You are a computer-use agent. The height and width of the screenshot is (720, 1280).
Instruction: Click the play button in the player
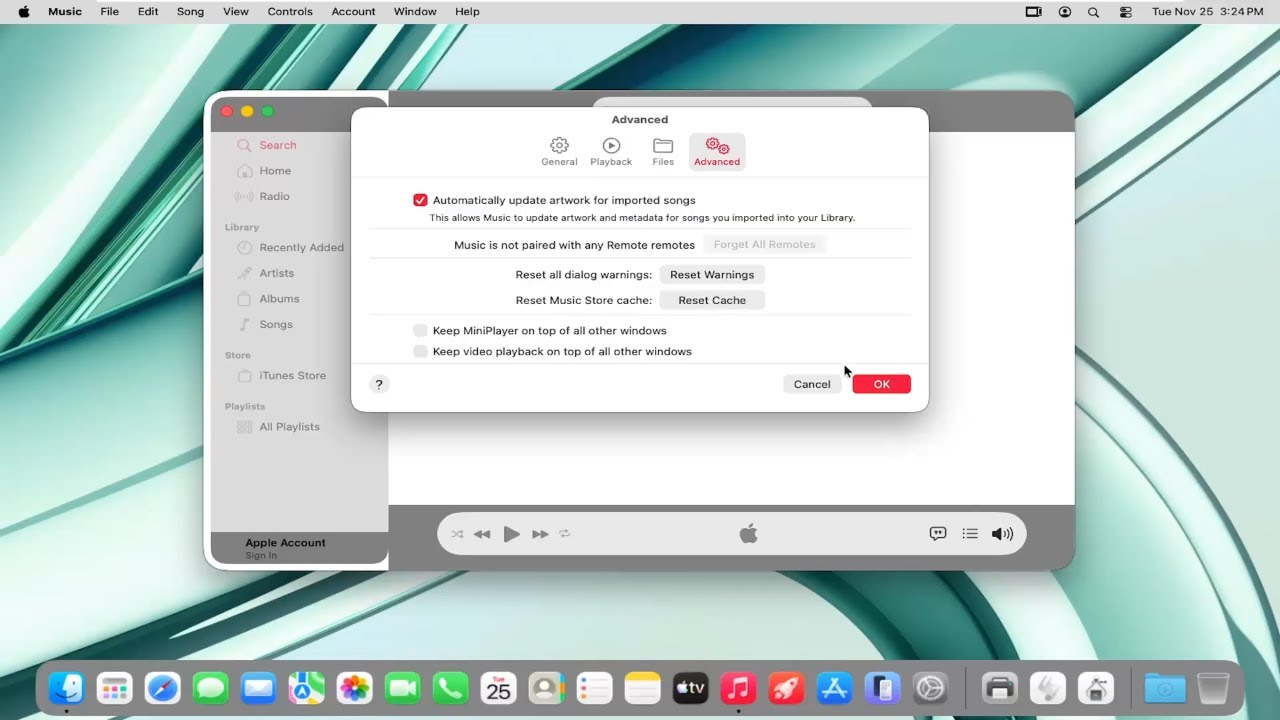[x=511, y=534]
